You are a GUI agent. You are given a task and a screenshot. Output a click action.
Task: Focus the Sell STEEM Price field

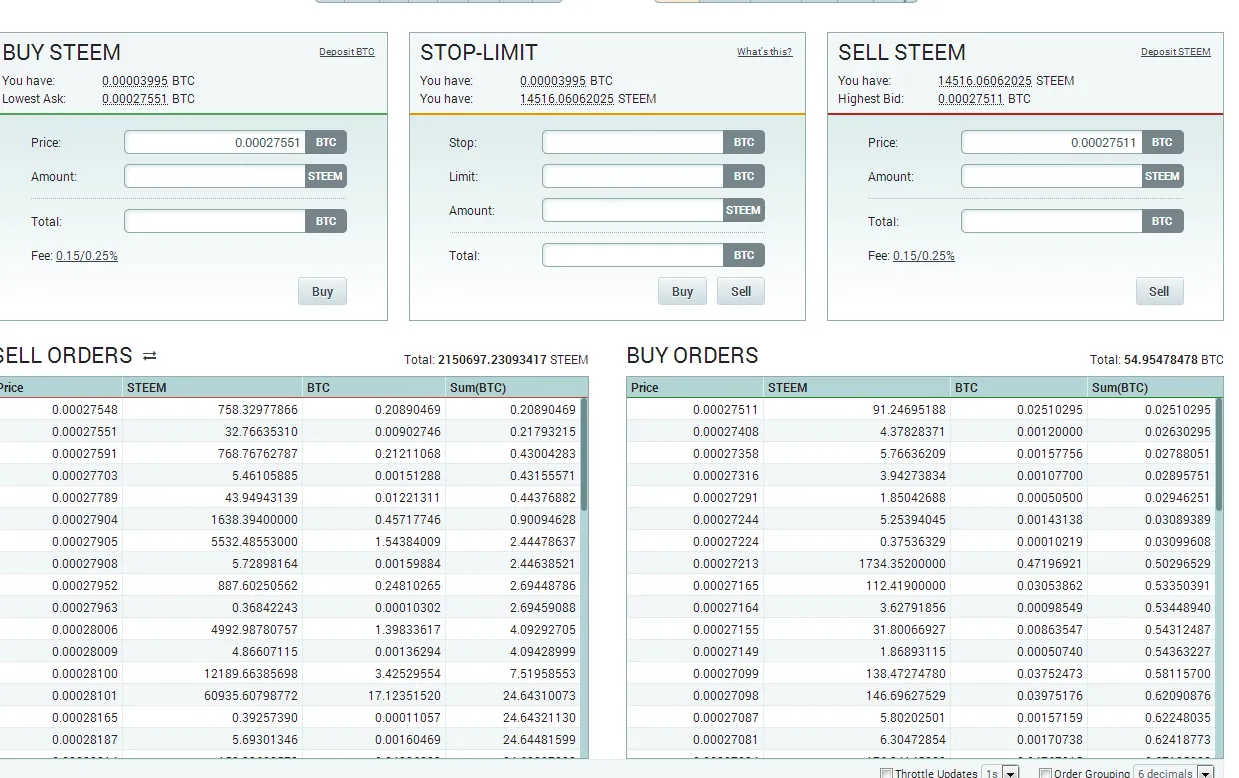pos(1052,142)
